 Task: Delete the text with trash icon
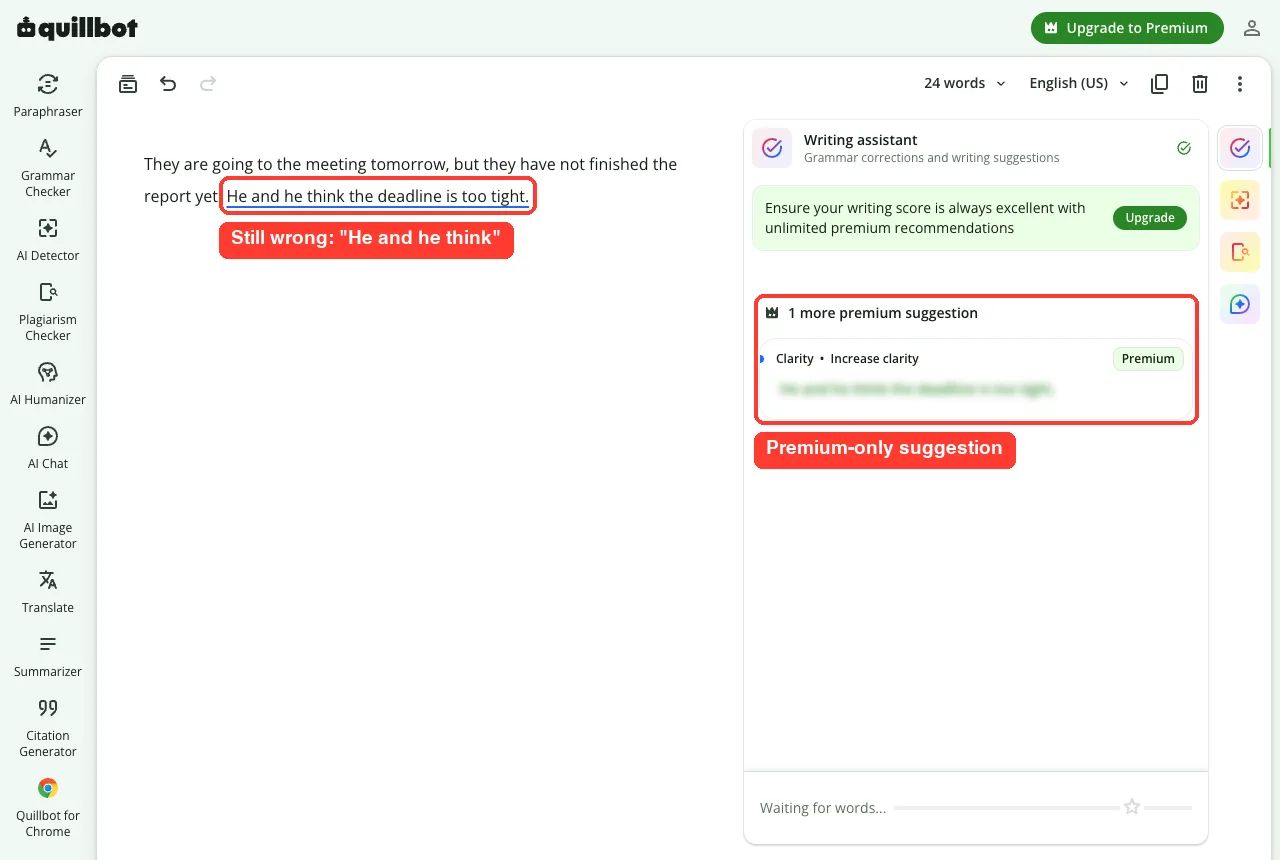coord(1200,84)
